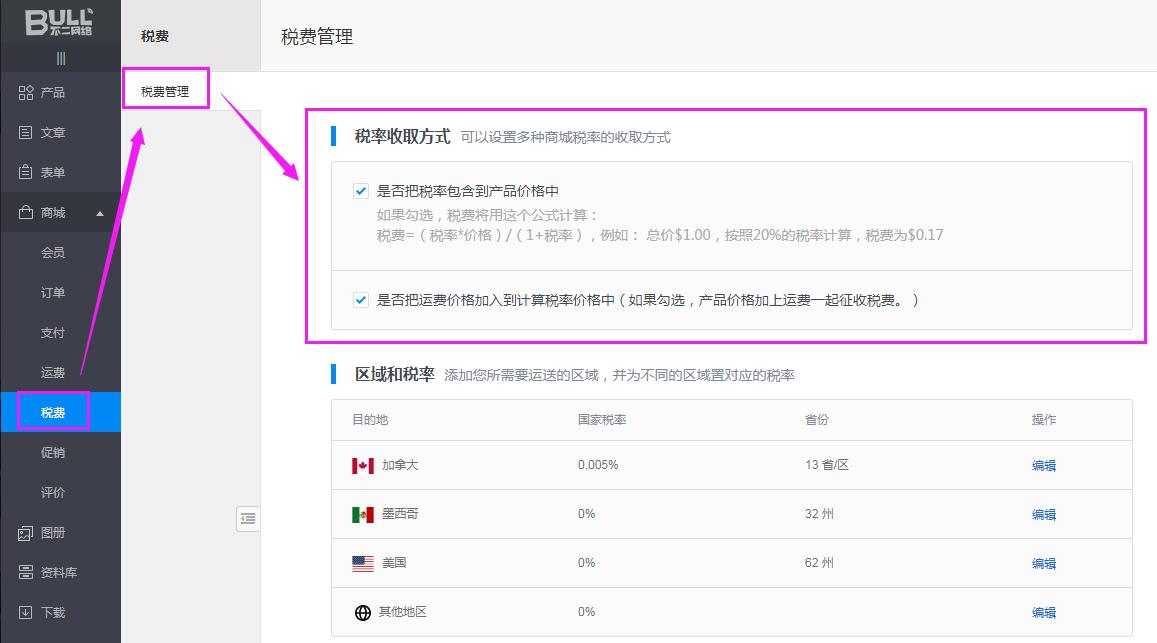Collapse the 商城 mall menu section
Viewport: 1157px width, 643px height.
99,213
